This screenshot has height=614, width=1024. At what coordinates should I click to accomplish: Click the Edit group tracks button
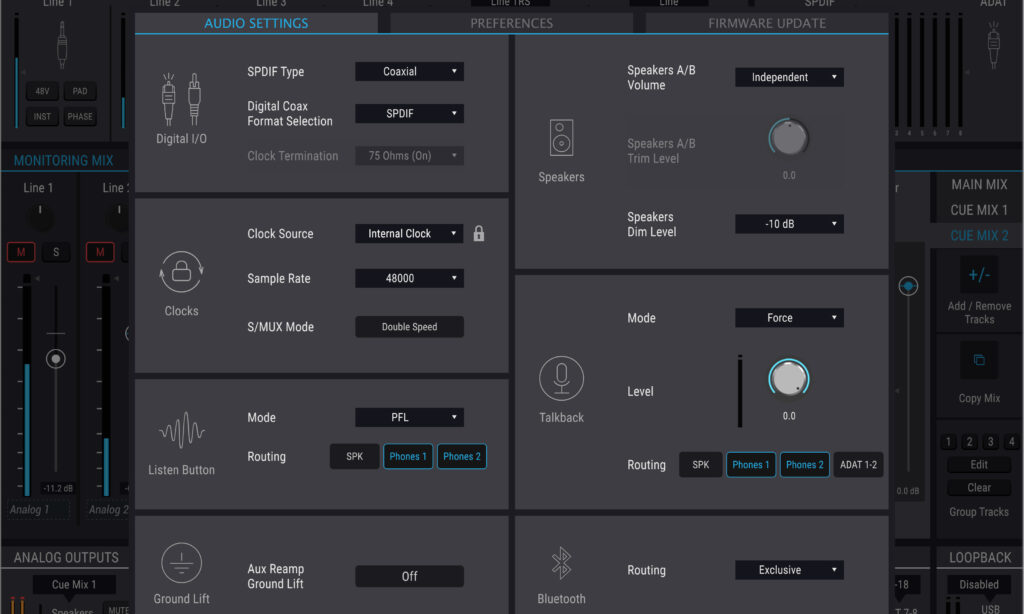tap(979, 464)
